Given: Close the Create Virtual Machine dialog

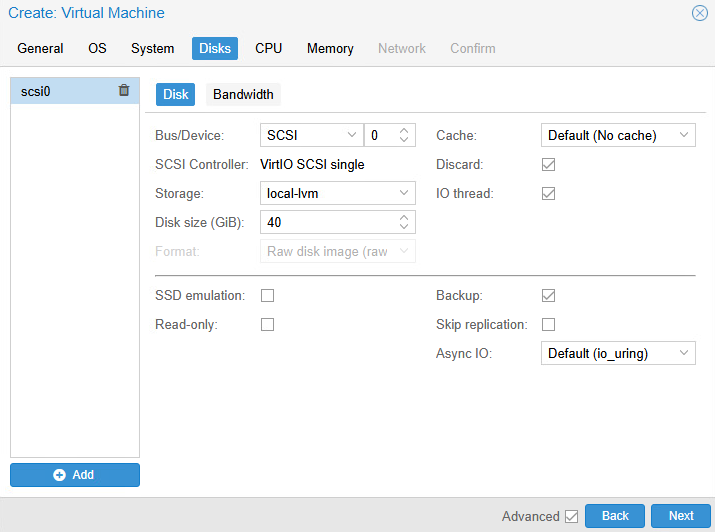Looking at the screenshot, I should tap(699, 13).
